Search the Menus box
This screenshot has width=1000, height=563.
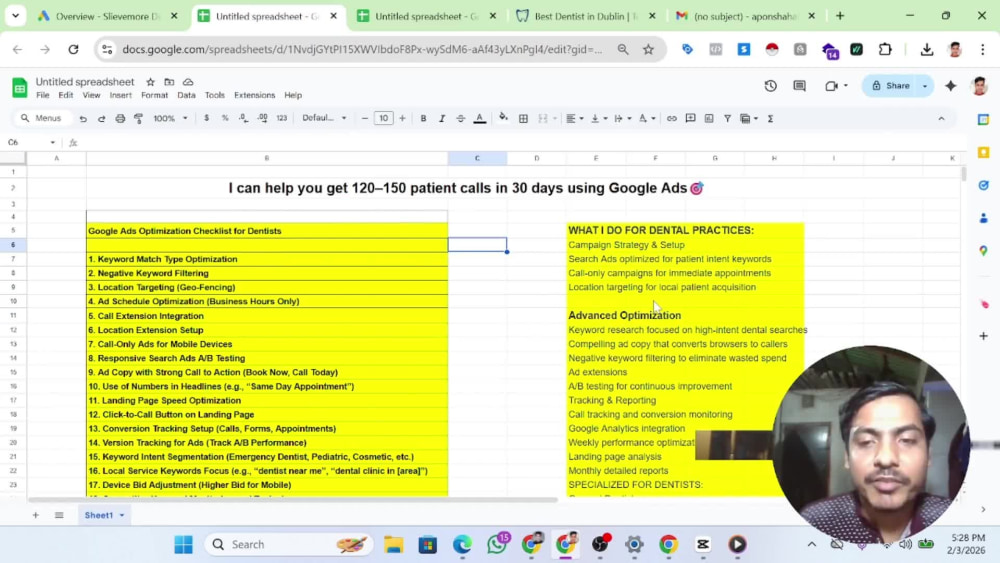41,119
